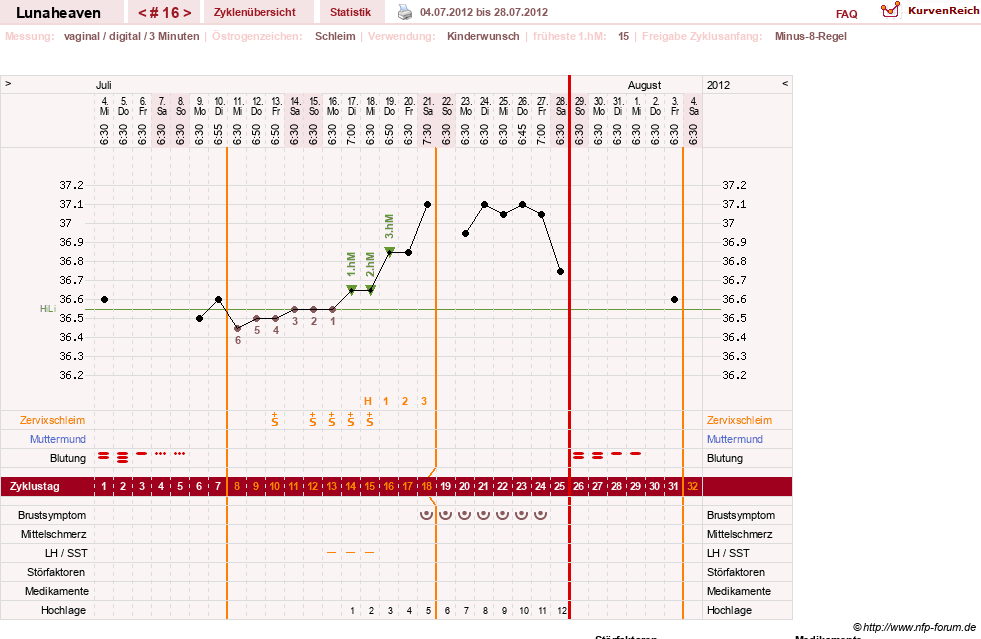Click the 3.hM green triangle marker

(389, 251)
